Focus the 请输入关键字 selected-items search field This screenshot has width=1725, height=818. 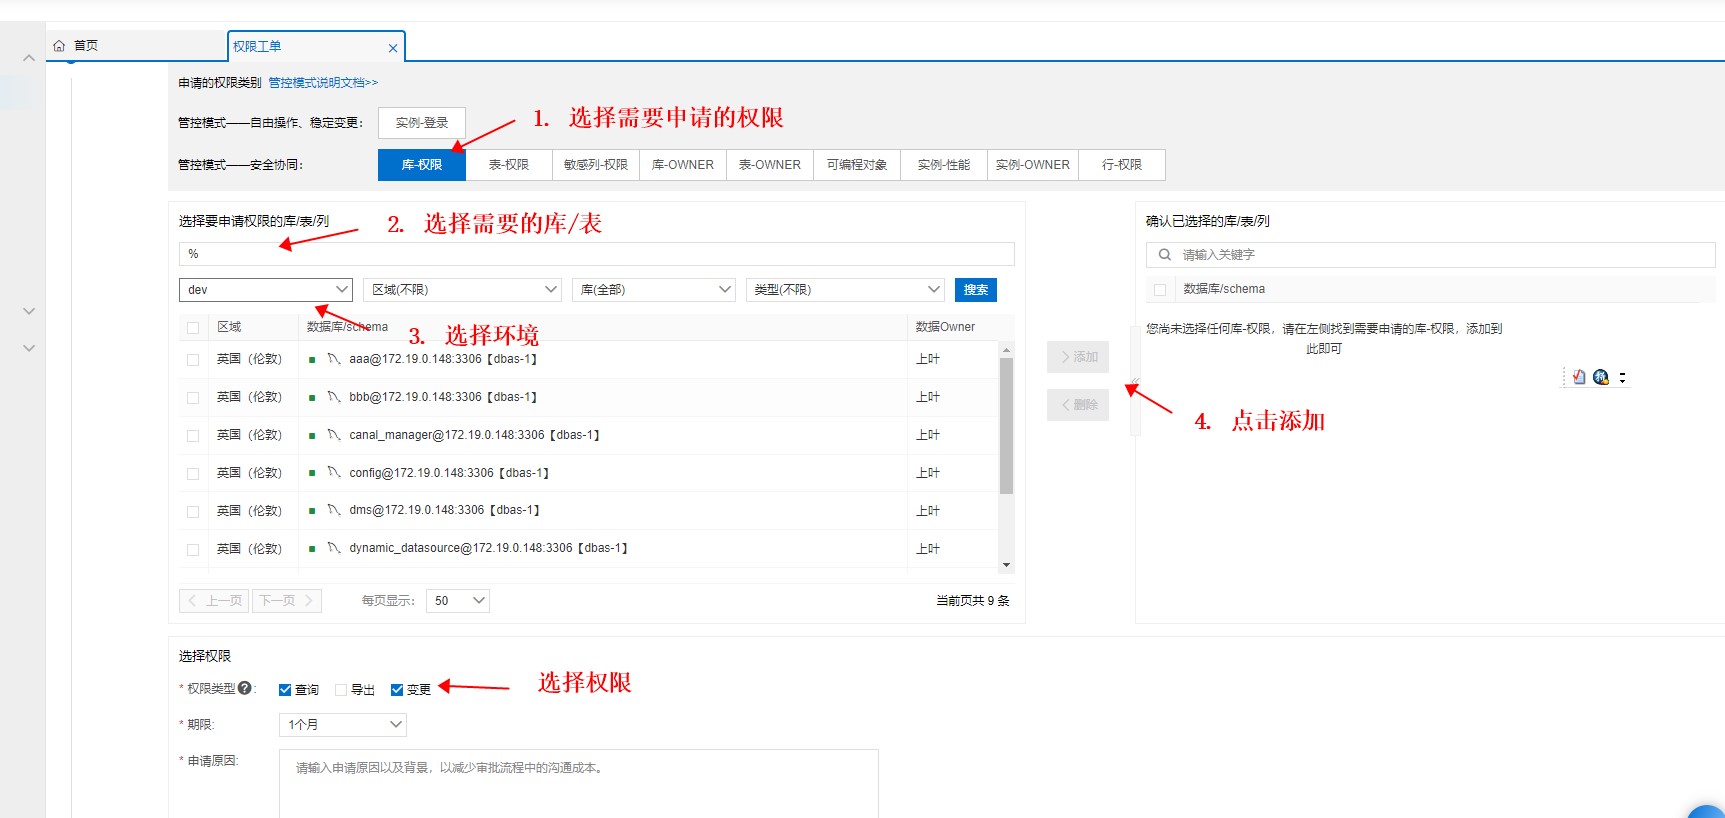click(1431, 255)
